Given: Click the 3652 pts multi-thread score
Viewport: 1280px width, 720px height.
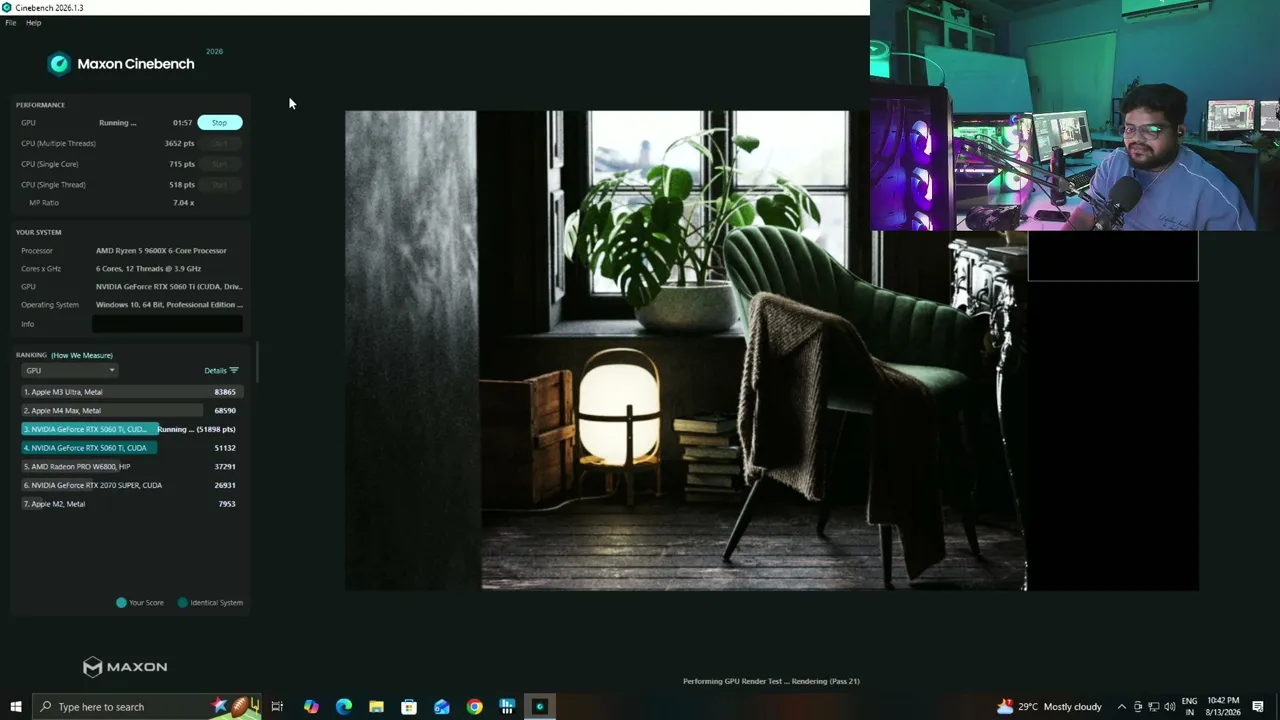Looking at the screenshot, I should click(x=180, y=144).
